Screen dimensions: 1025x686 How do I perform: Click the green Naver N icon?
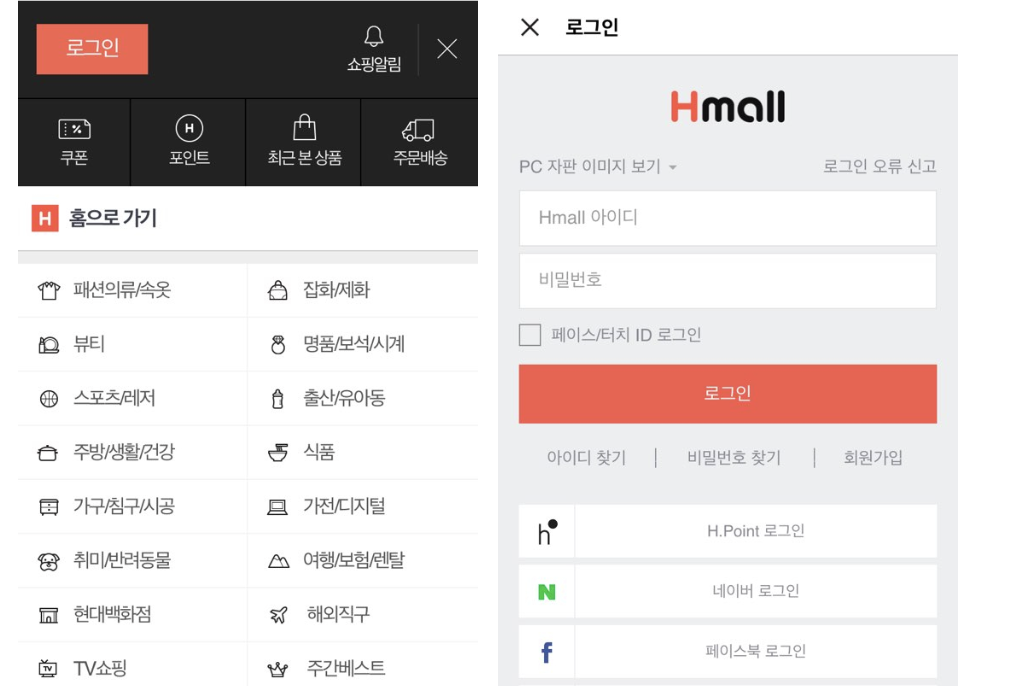point(546,592)
